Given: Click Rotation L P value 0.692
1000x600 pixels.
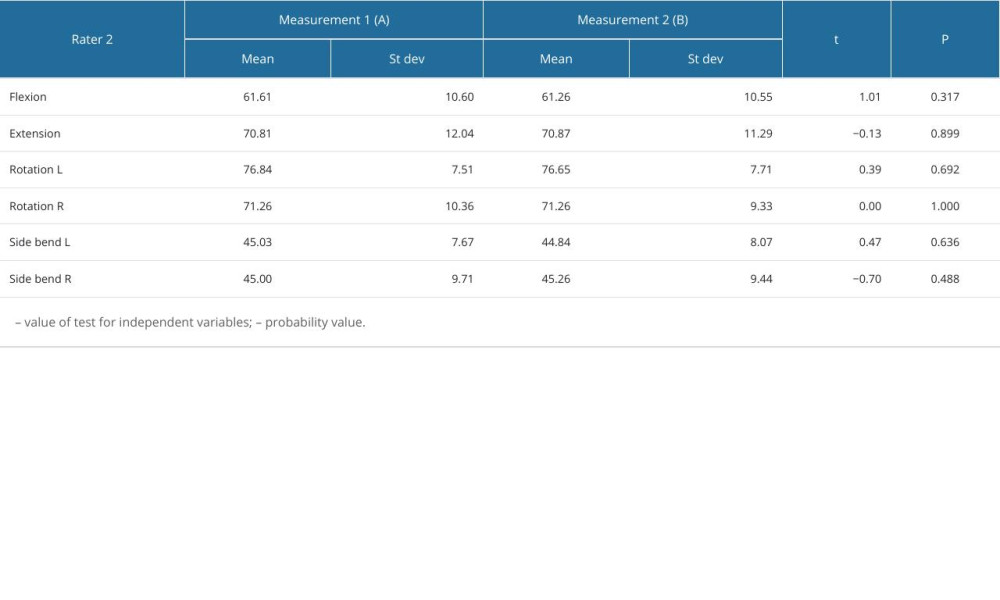Looking at the screenshot, I should pyautogui.click(x=945, y=170).
